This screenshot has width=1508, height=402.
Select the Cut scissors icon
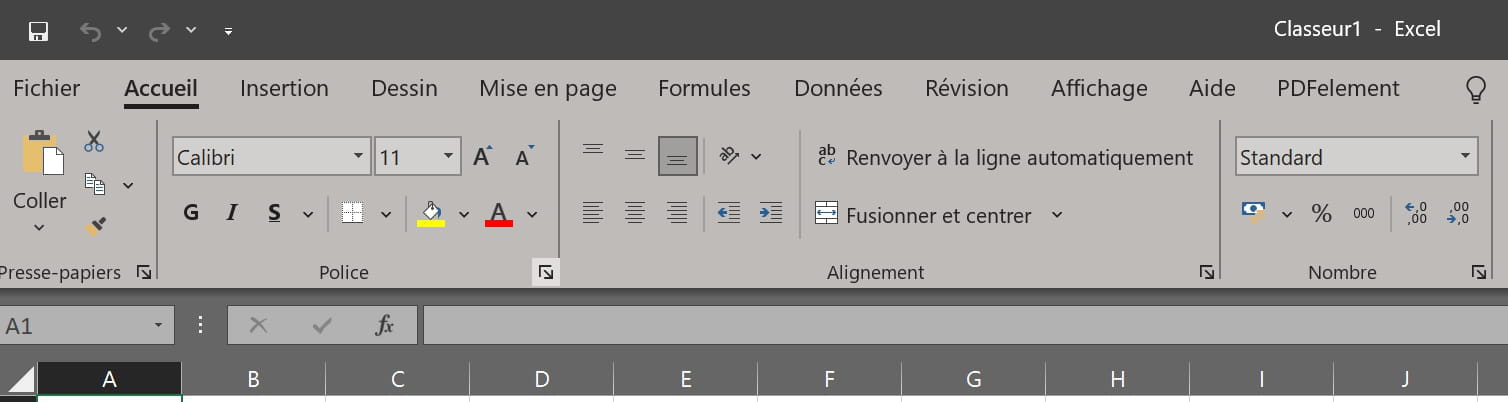[94, 142]
